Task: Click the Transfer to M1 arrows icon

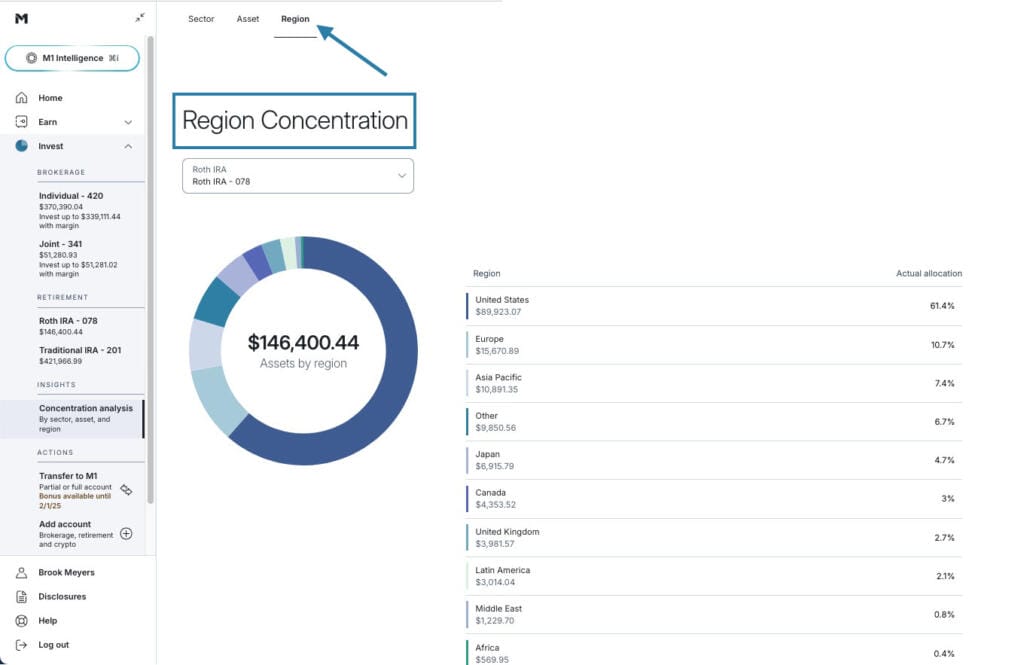Action: click(126, 489)
